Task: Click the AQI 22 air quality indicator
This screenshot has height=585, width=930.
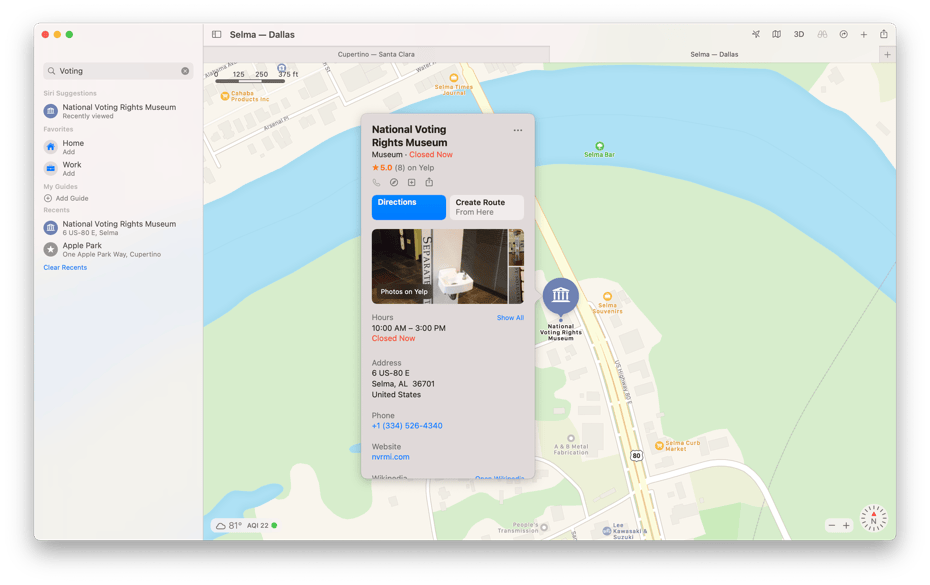Action: coord(262,526)
